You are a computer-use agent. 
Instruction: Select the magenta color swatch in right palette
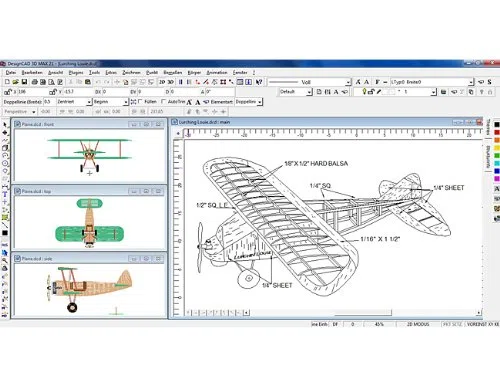[x=497, y=179]
